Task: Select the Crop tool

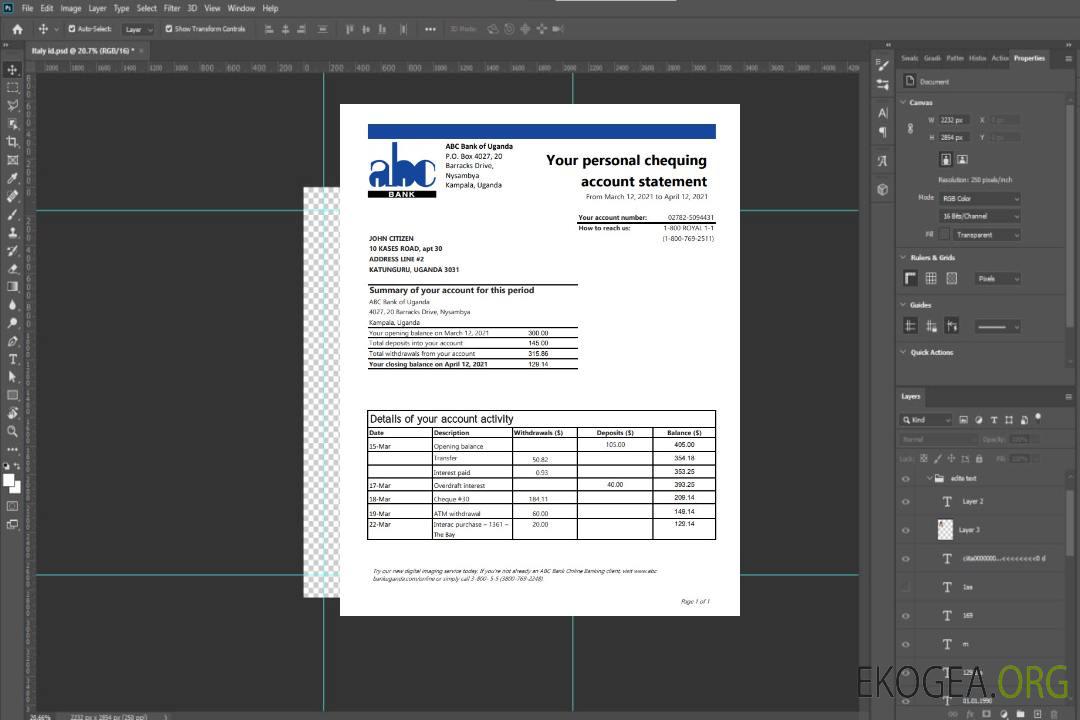Action: pos(12,142)
